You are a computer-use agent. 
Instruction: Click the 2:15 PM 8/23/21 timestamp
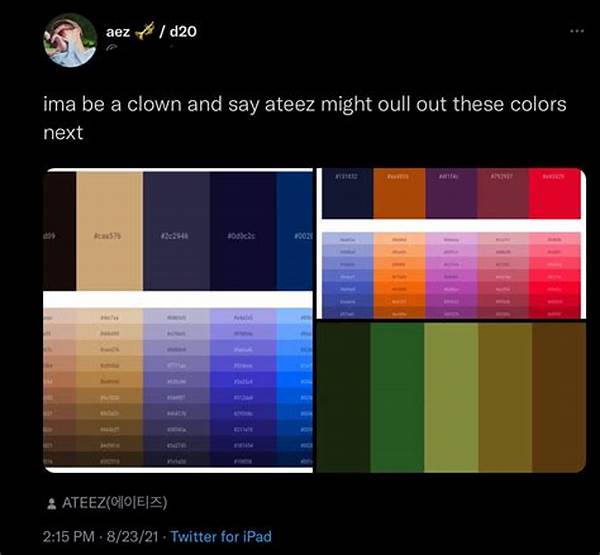tap(100, 536)
